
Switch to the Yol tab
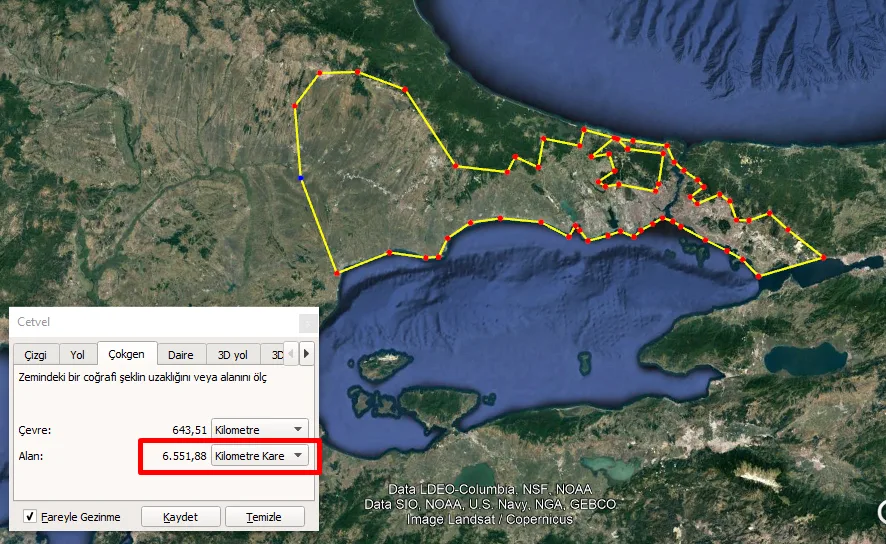(x=77, y=355)
